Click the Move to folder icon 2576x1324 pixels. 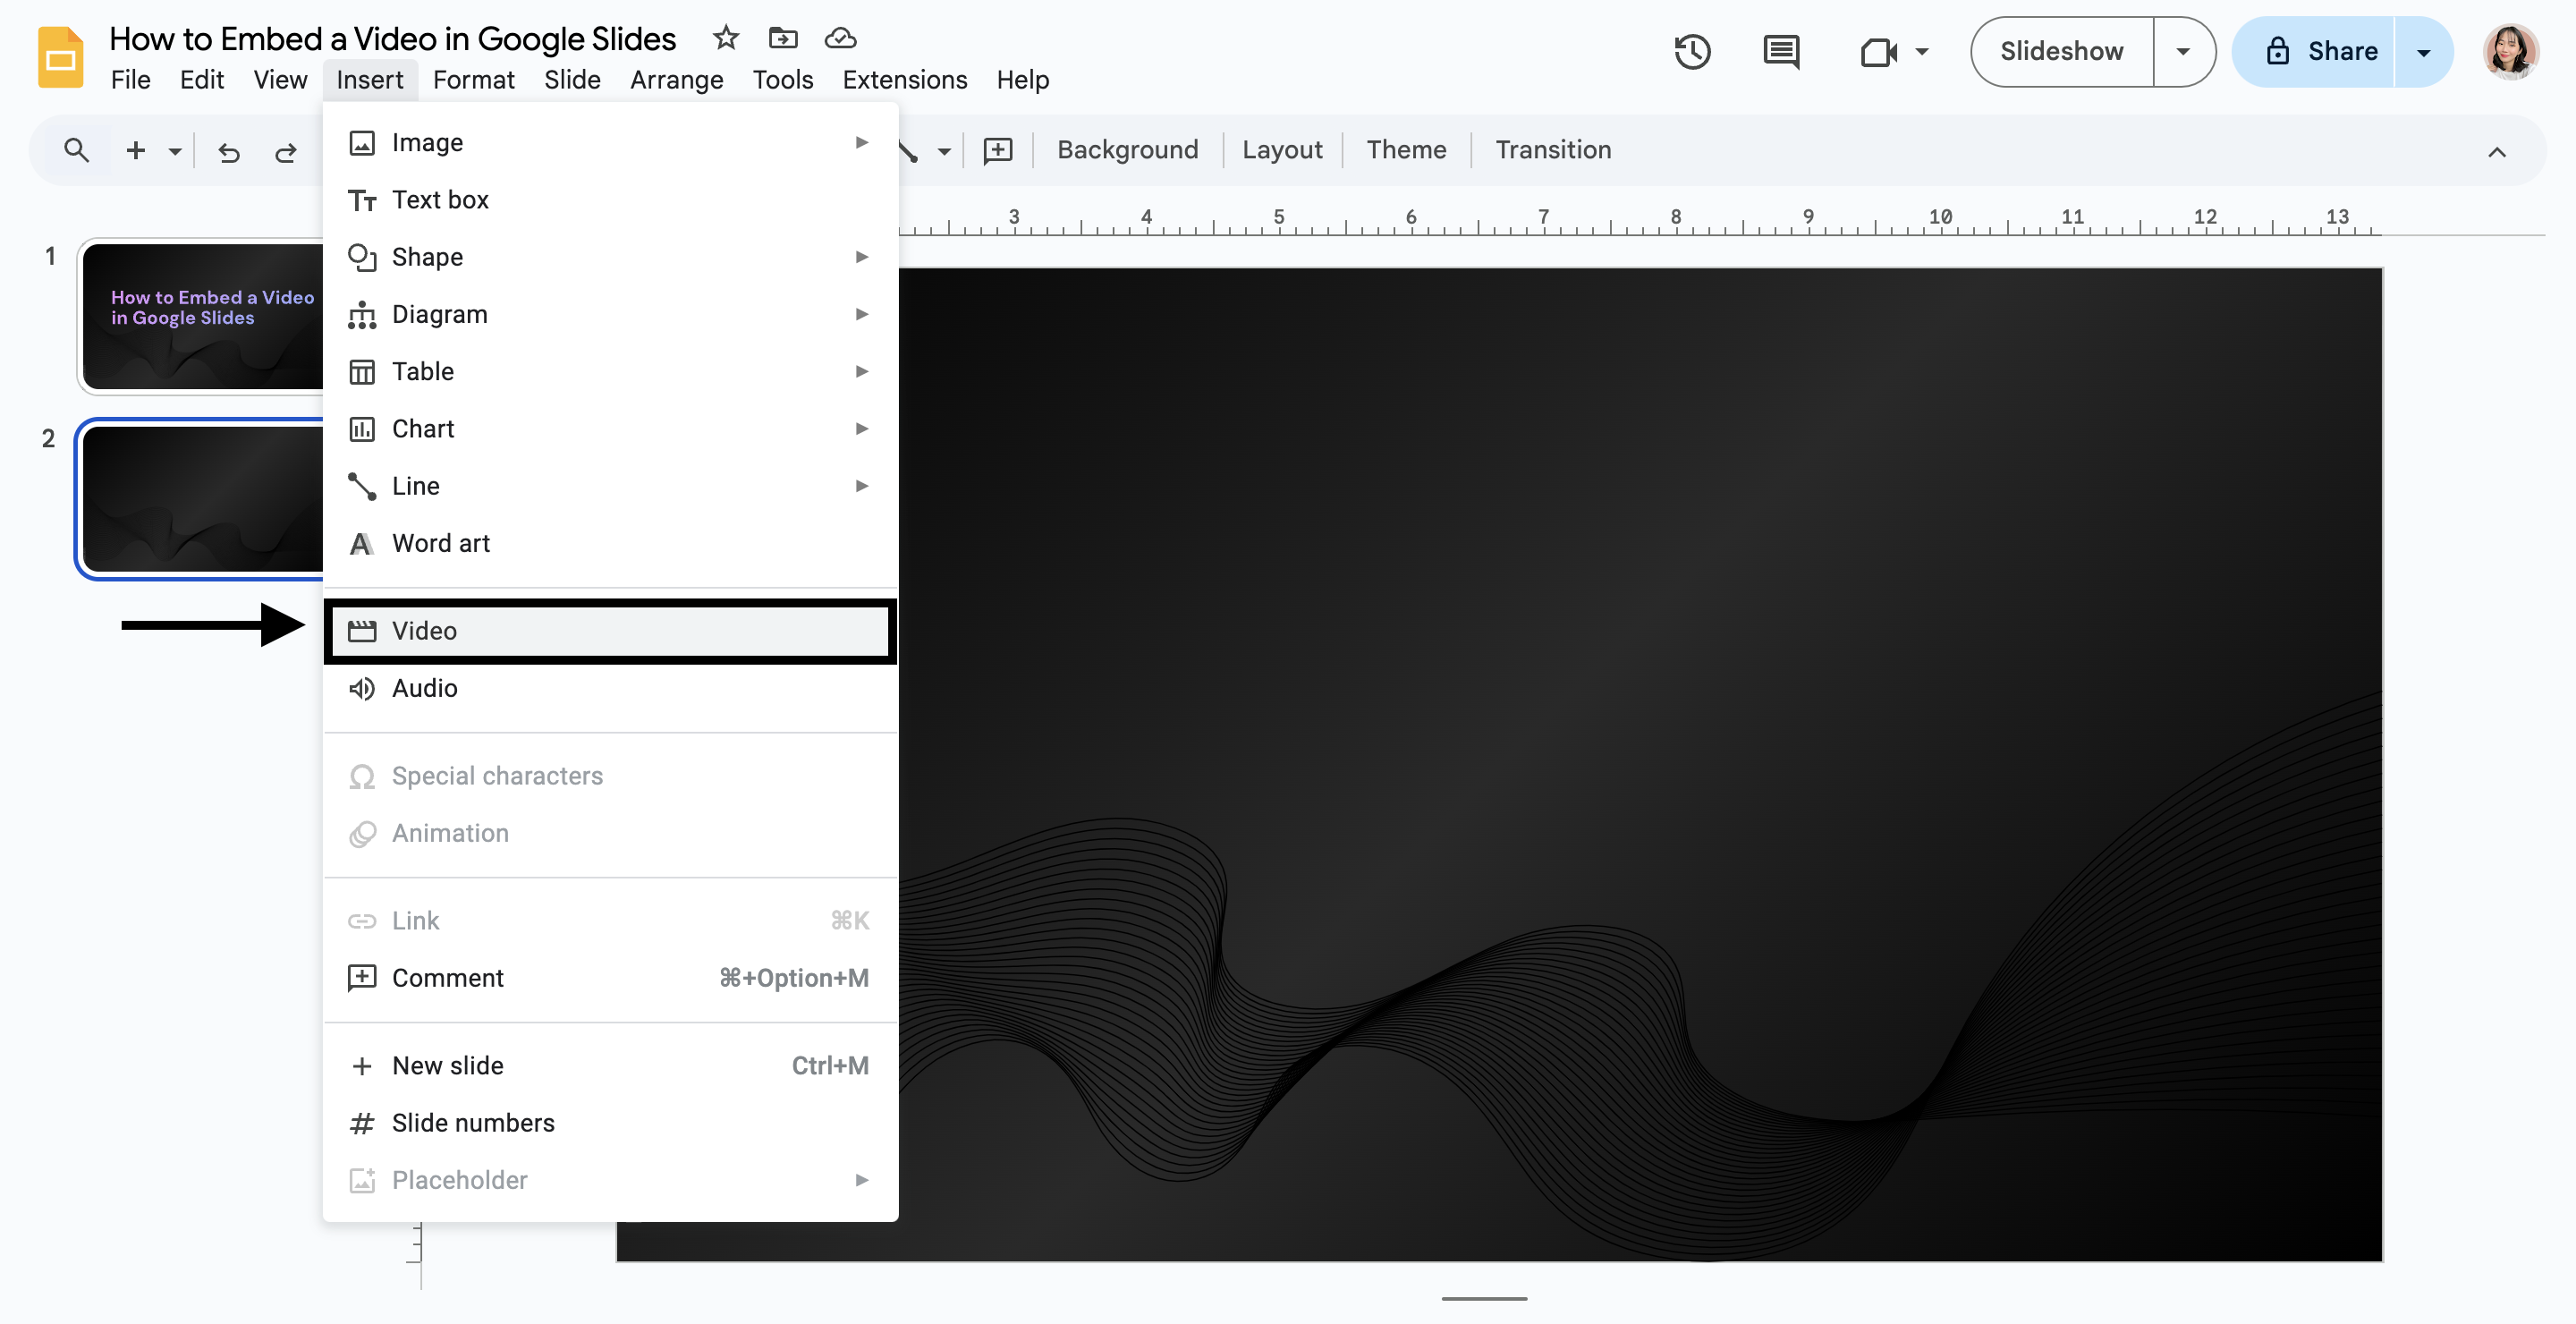click(x=782, y=38)
